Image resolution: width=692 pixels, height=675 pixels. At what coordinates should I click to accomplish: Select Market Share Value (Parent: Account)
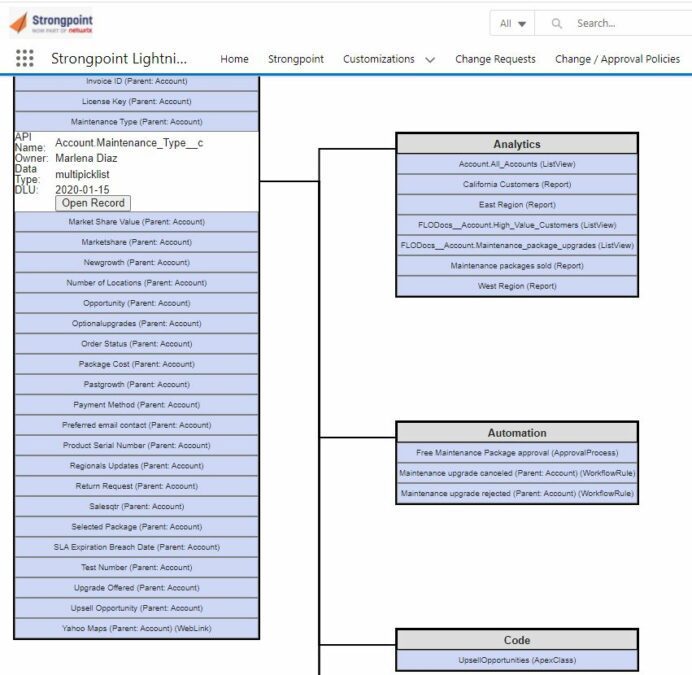pyautogui.click(x=137, y=222)
